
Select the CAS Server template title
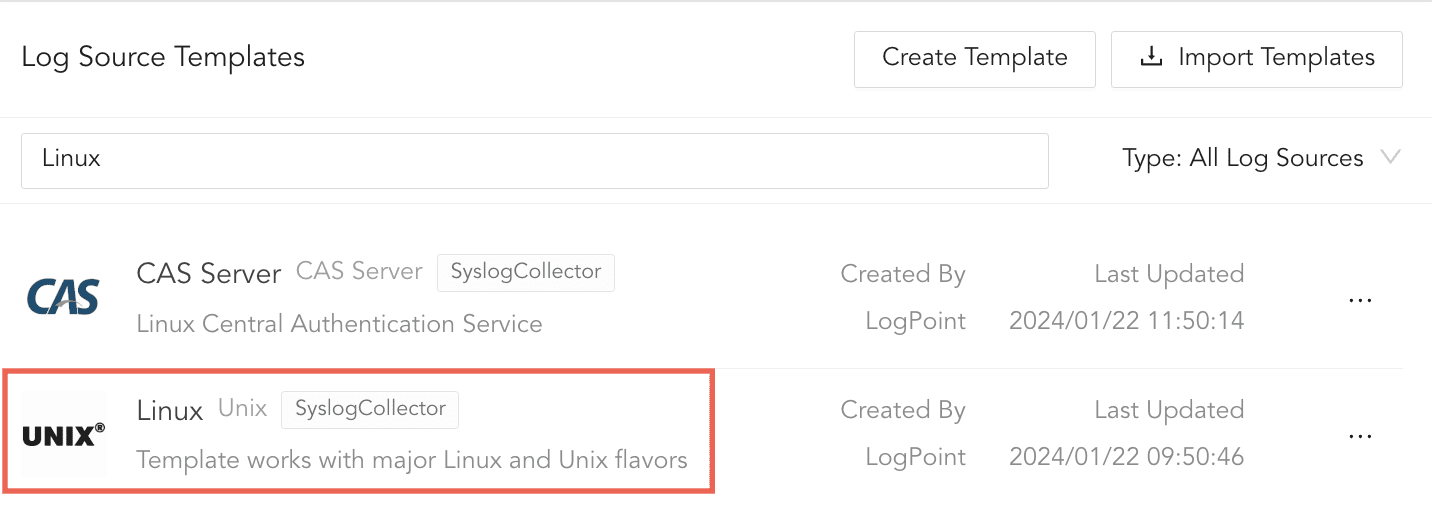[x=208, y=274]
